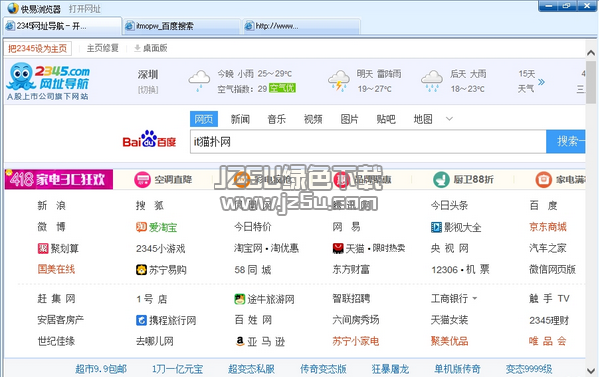Select the 音乐 search tab
Image resolution: width=599 pixels, height=377 pixels.
point(277,119)
